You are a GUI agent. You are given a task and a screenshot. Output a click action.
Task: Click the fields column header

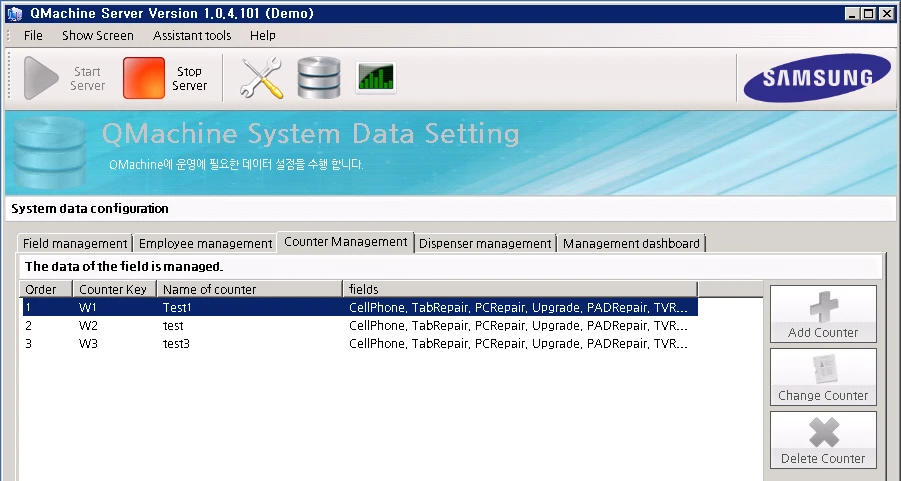click(521, 289)
